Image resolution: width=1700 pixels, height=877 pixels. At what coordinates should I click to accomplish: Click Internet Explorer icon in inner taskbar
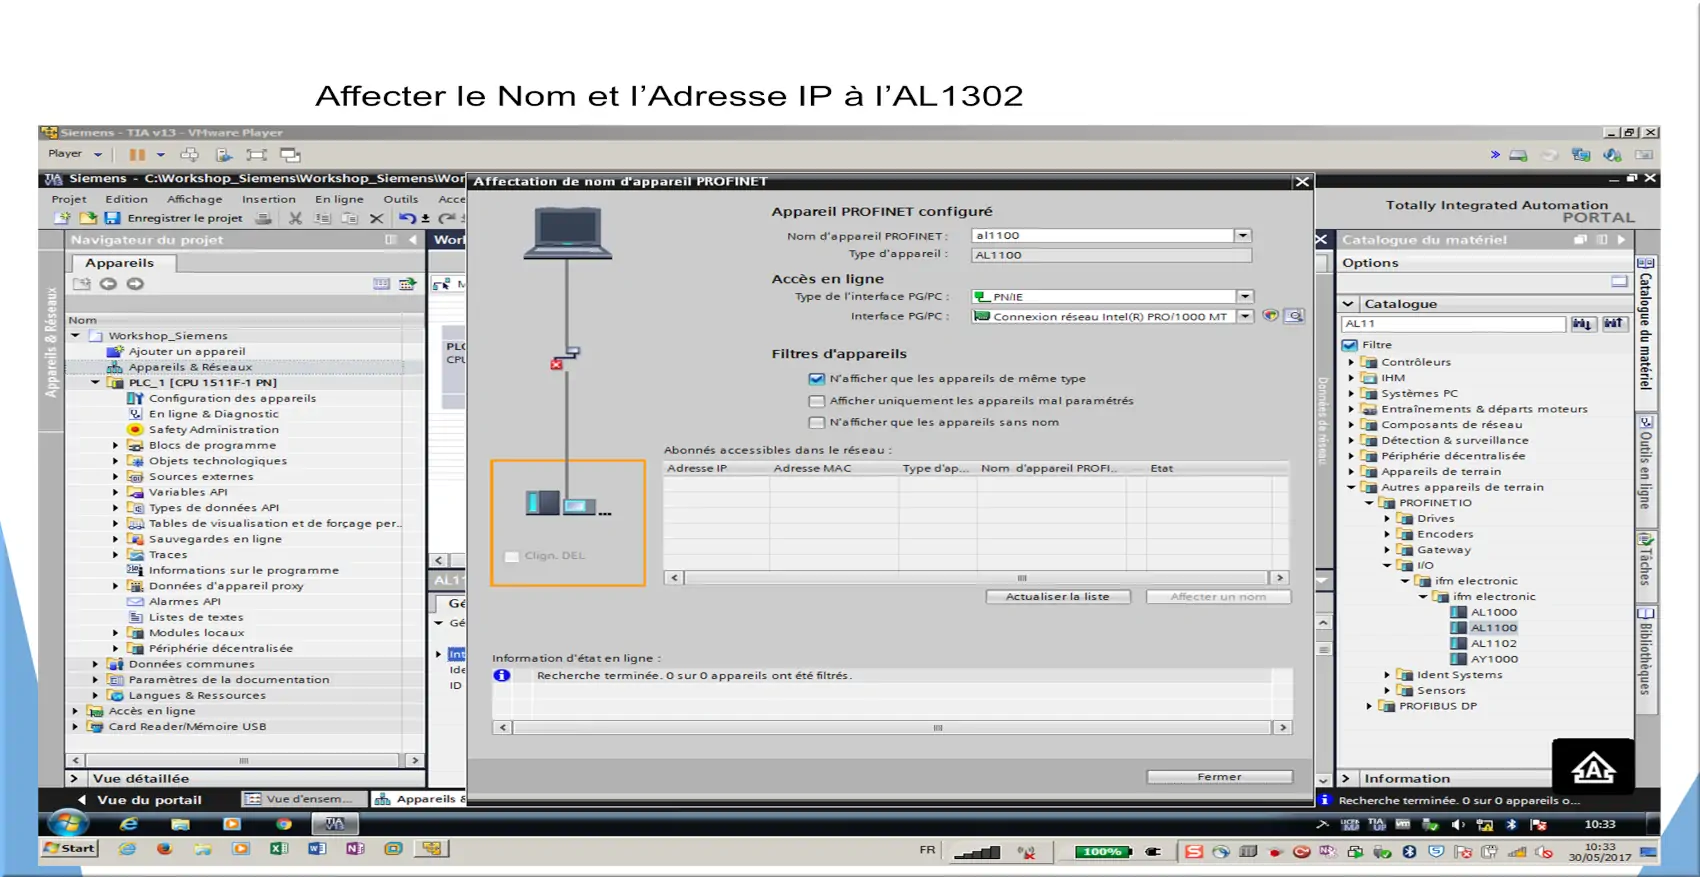129,824
